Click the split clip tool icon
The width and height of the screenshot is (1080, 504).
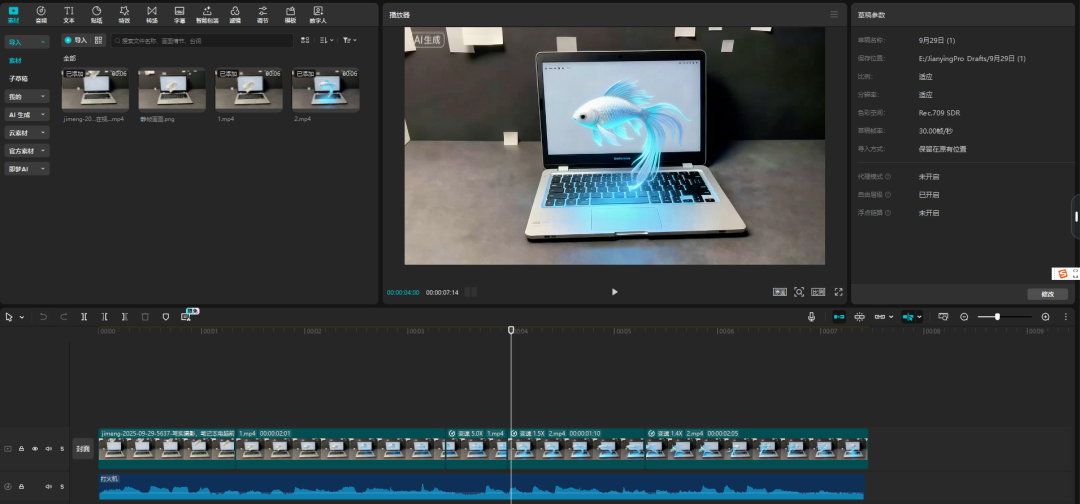click(x=84, y=316)
